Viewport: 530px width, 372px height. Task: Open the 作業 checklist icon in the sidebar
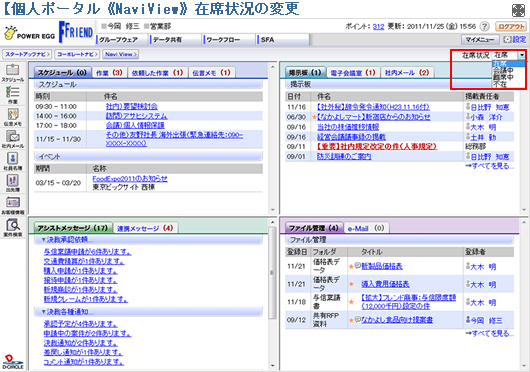(13, 95)
